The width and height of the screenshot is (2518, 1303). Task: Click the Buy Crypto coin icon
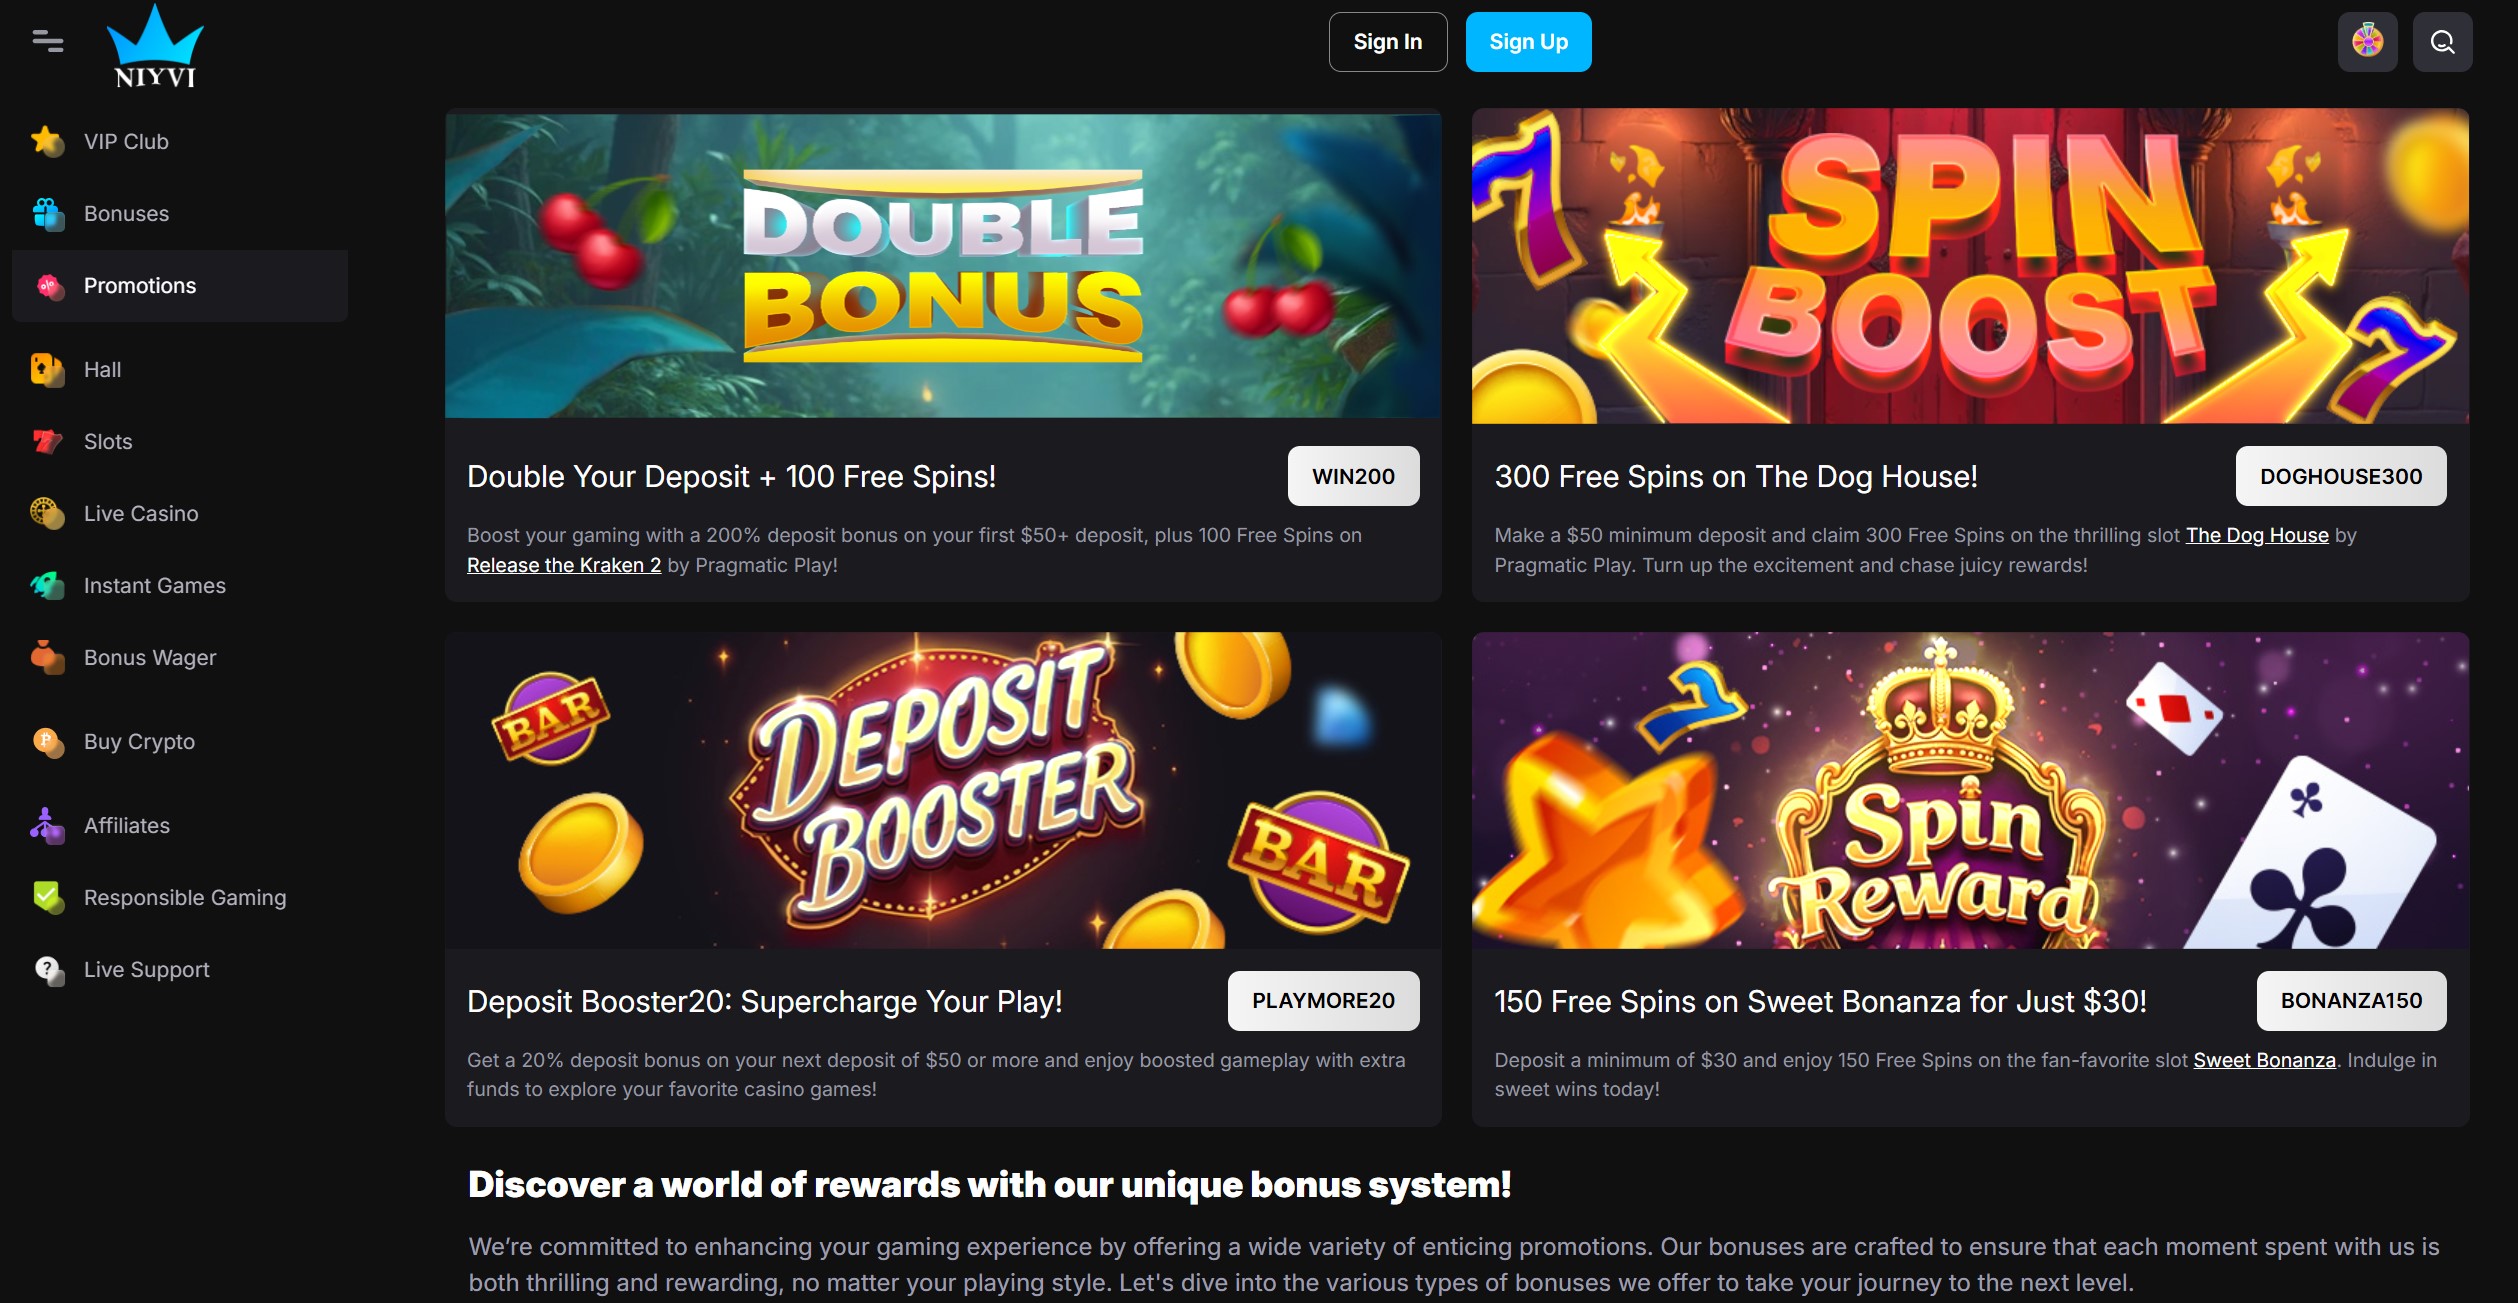tap(47, 741)
